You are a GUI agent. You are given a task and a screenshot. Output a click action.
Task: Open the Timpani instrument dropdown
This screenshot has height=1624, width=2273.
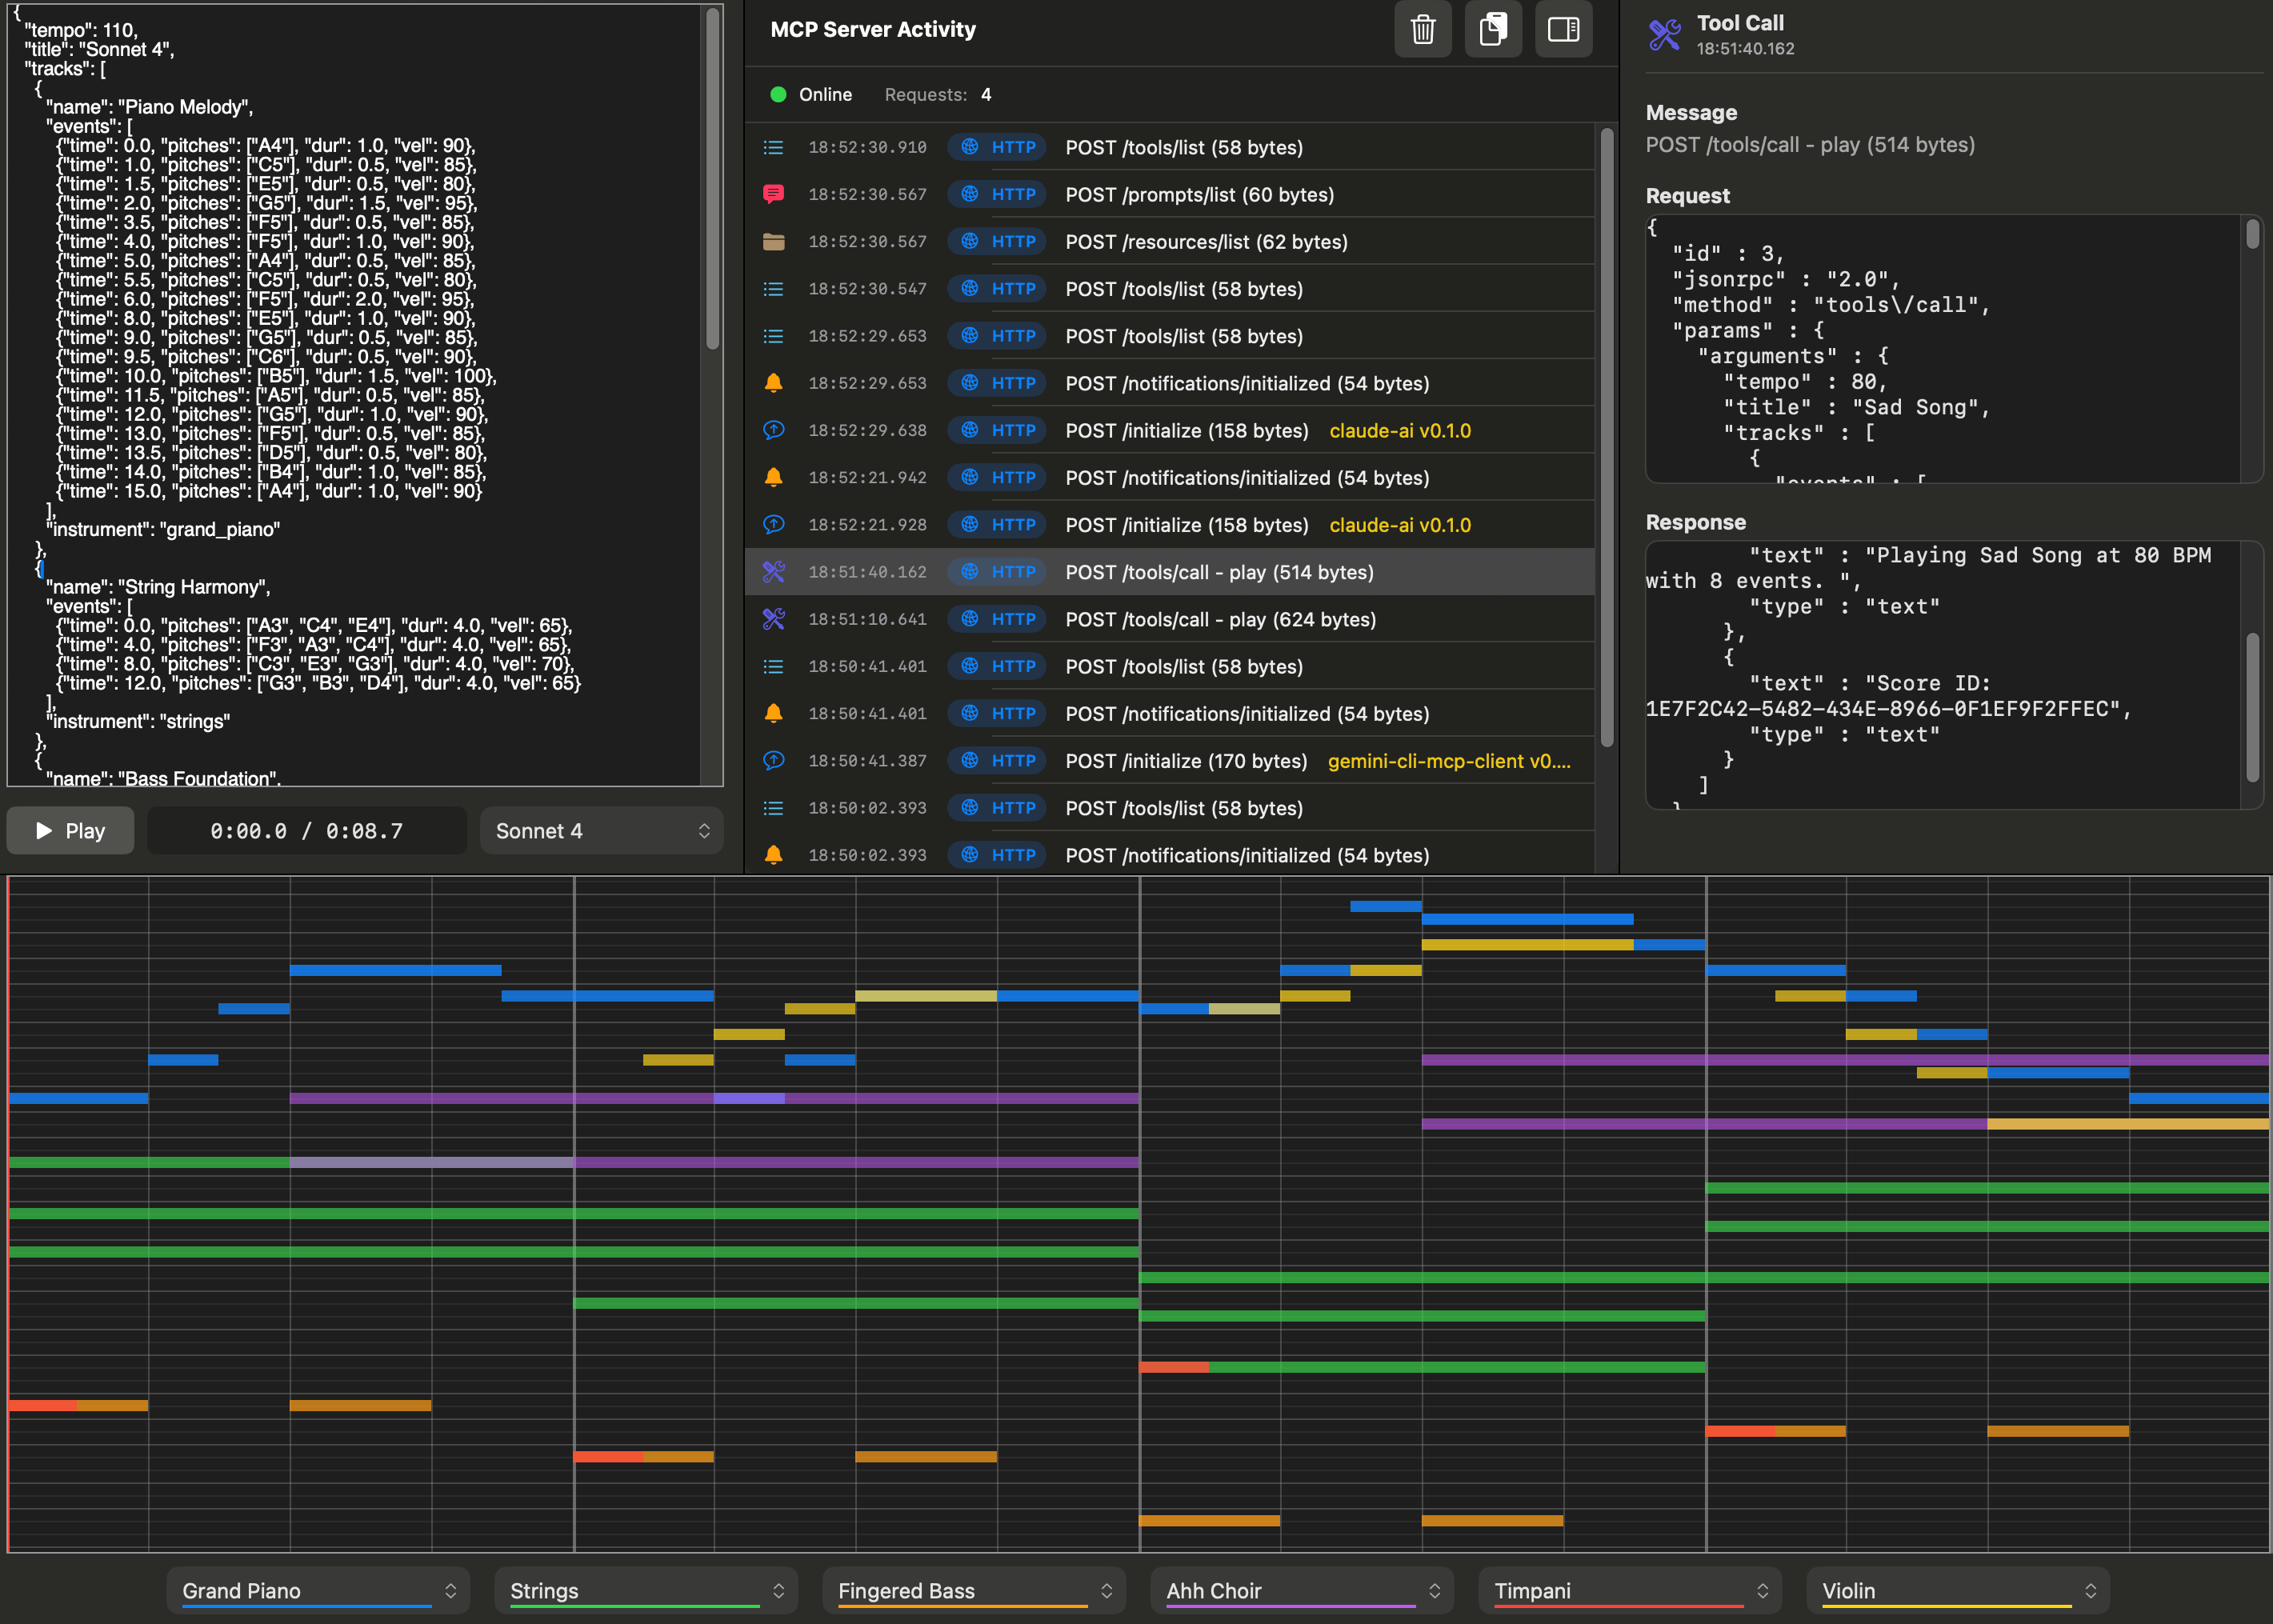(1630, 1590)
